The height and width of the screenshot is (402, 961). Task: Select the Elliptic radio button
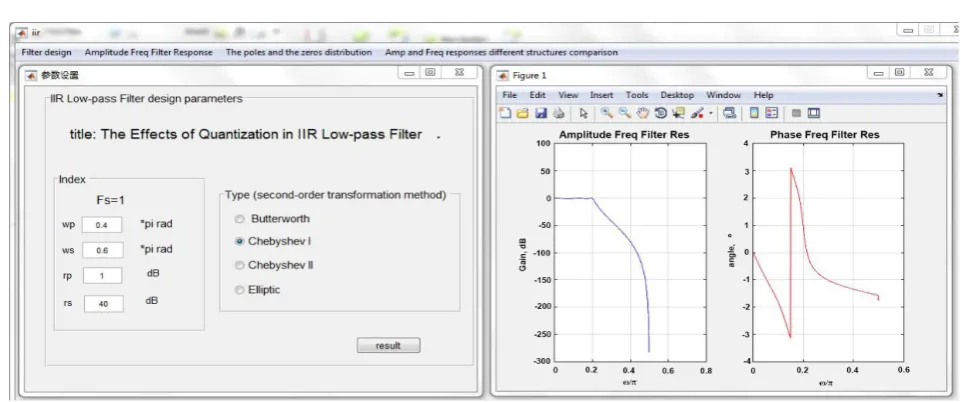(x=240, y=290)
